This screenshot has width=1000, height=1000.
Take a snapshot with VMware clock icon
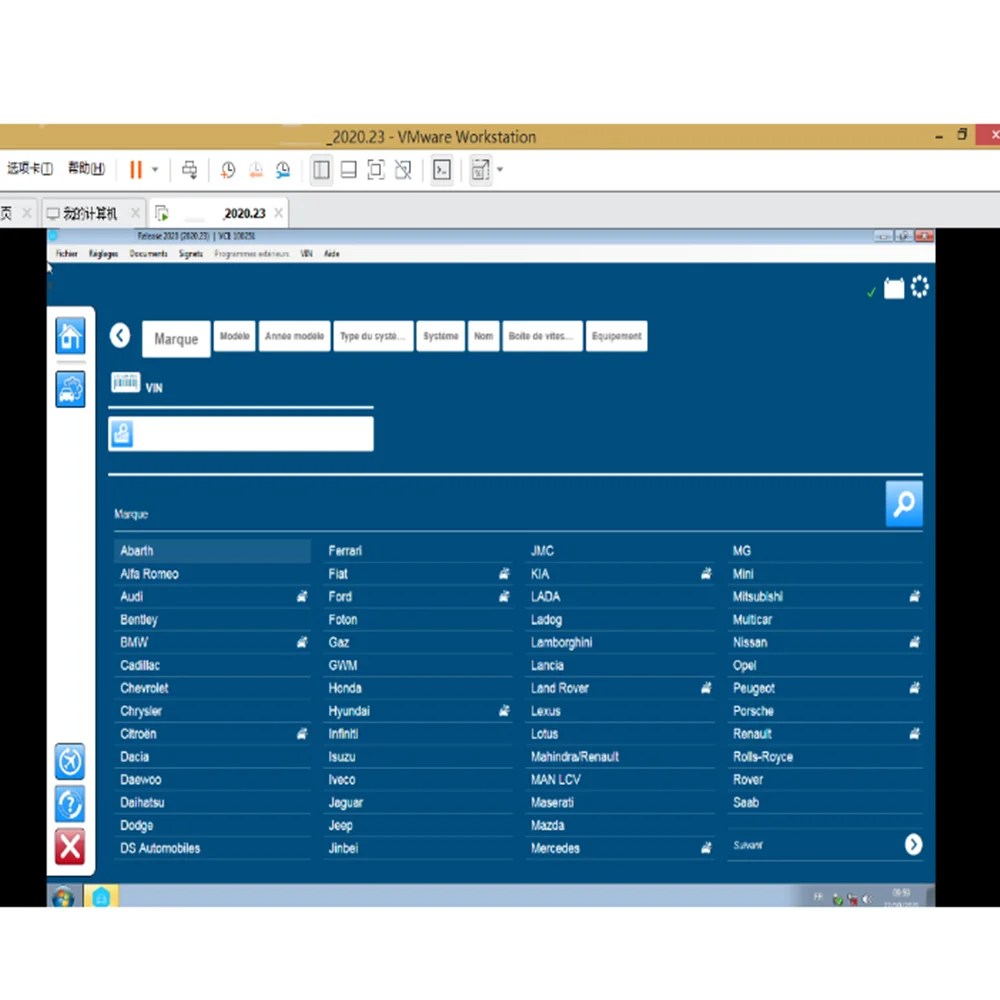[x=228, y=170]
